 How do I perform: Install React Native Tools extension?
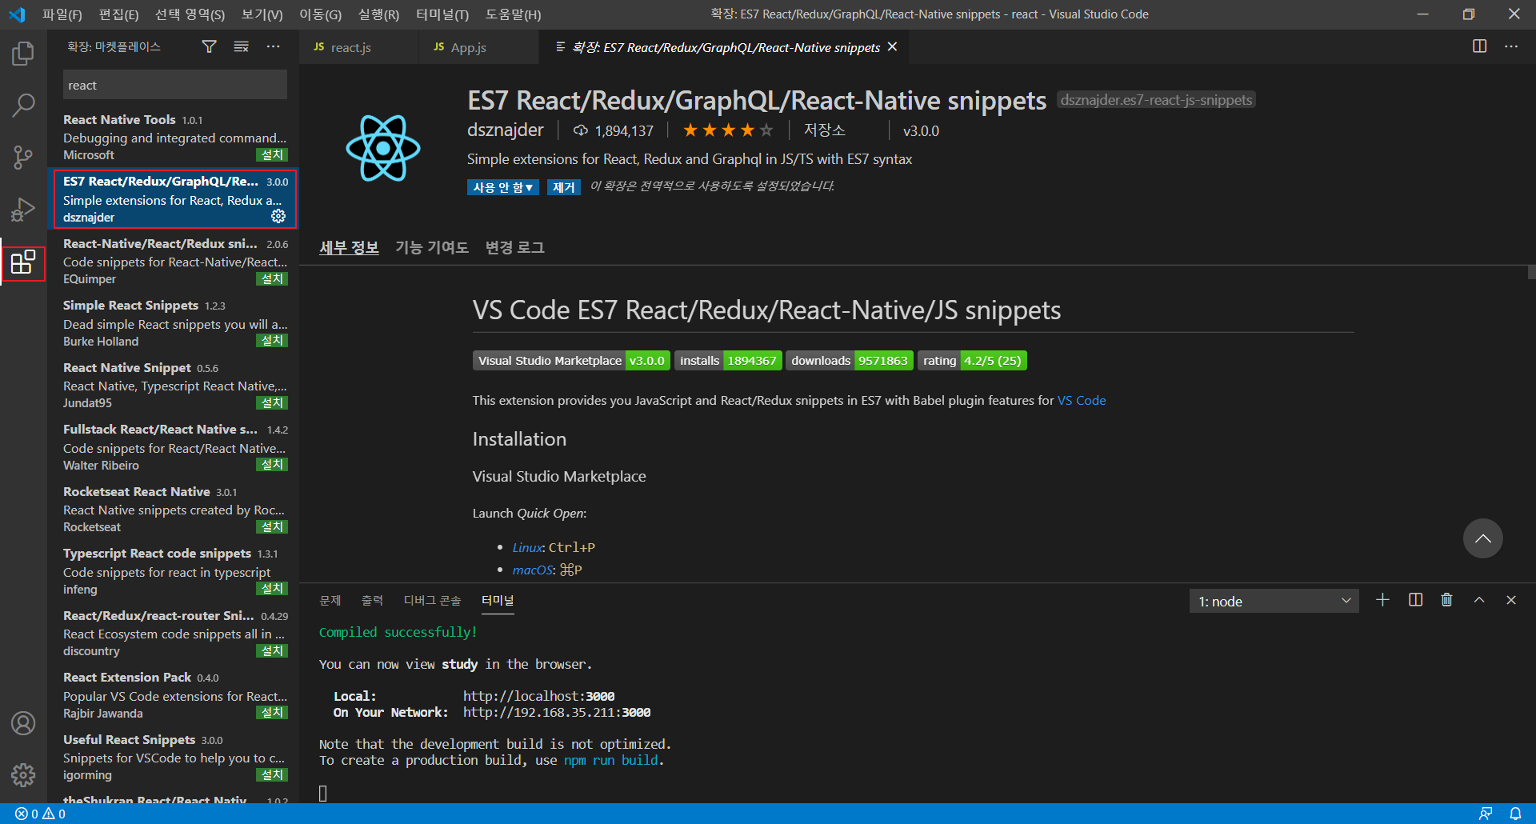(272, 155)
